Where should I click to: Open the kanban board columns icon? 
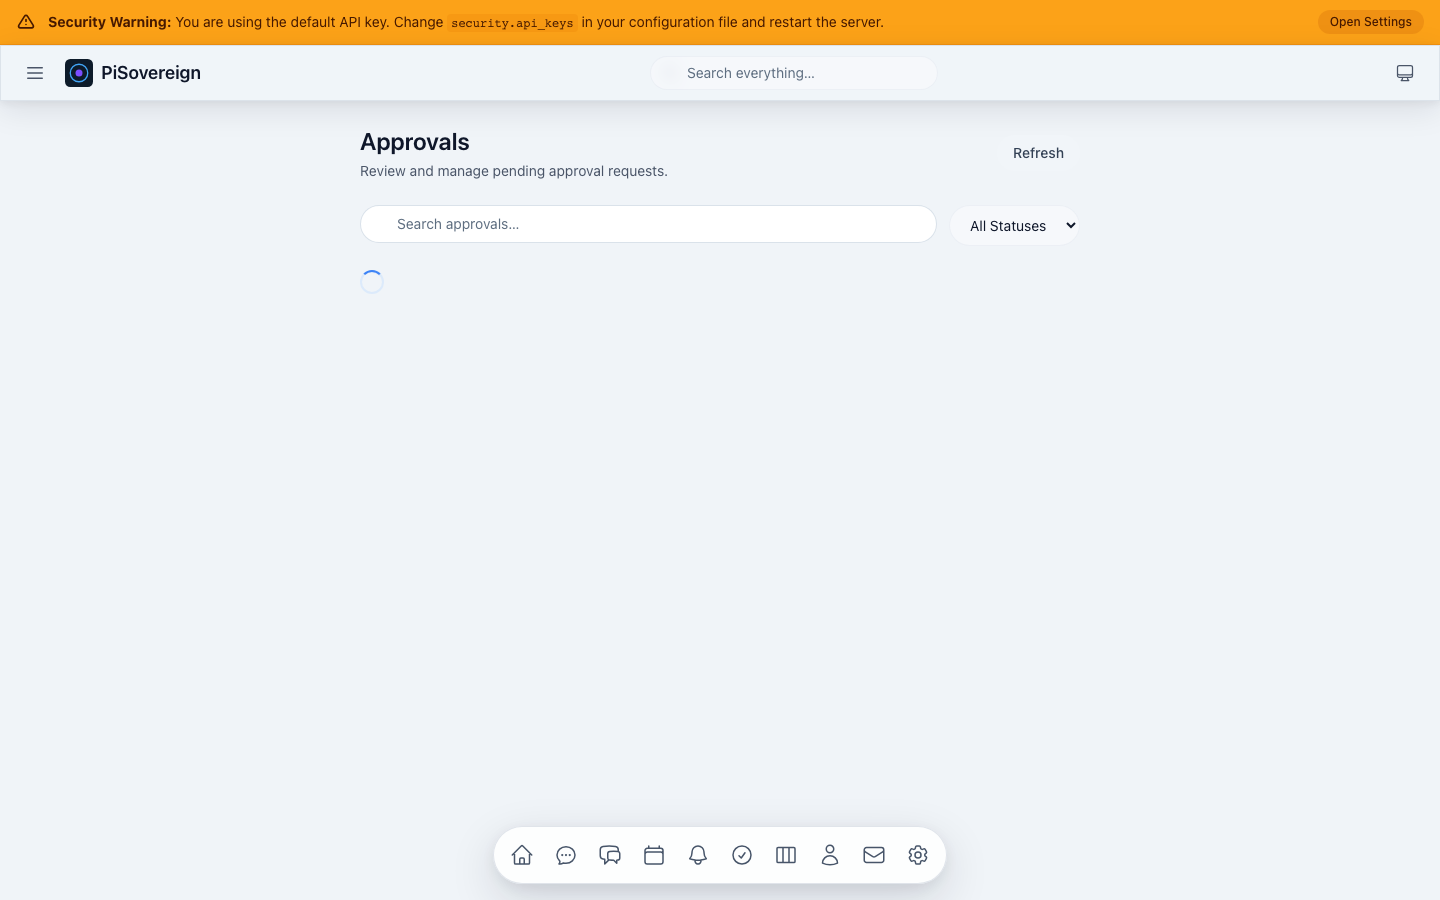pos(786,855)
